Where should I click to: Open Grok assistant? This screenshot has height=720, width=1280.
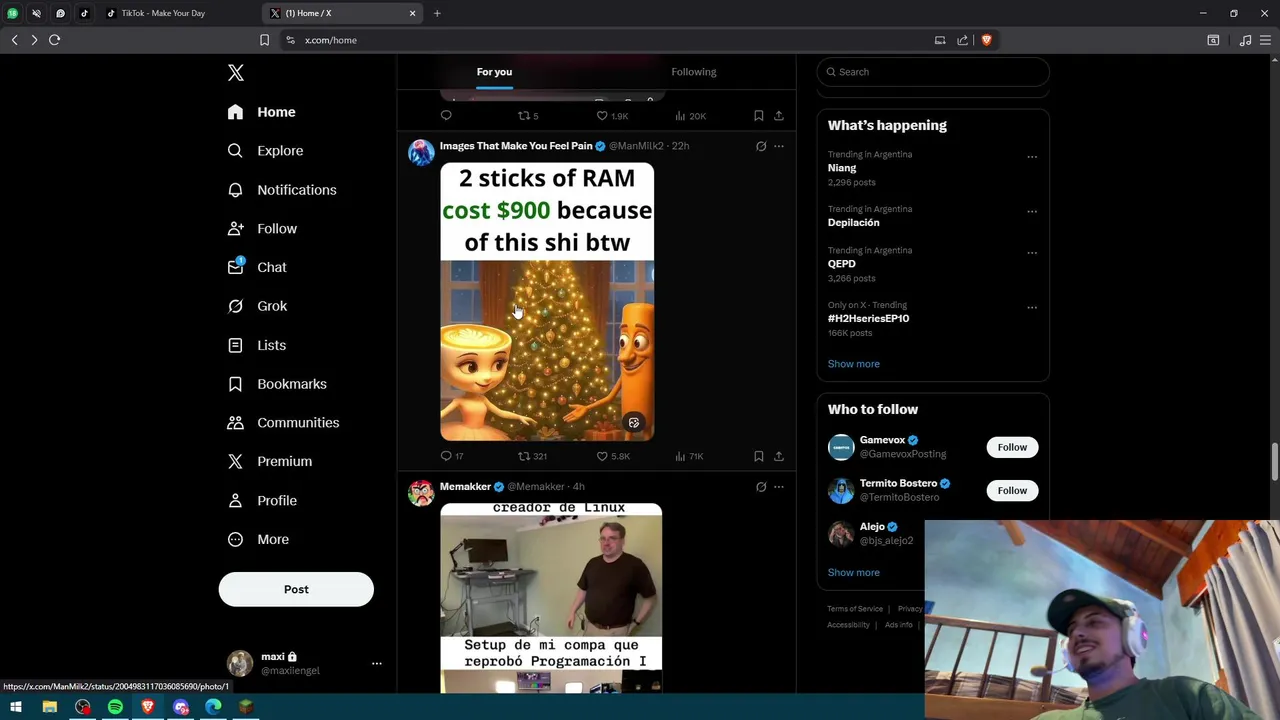[257, 306]
